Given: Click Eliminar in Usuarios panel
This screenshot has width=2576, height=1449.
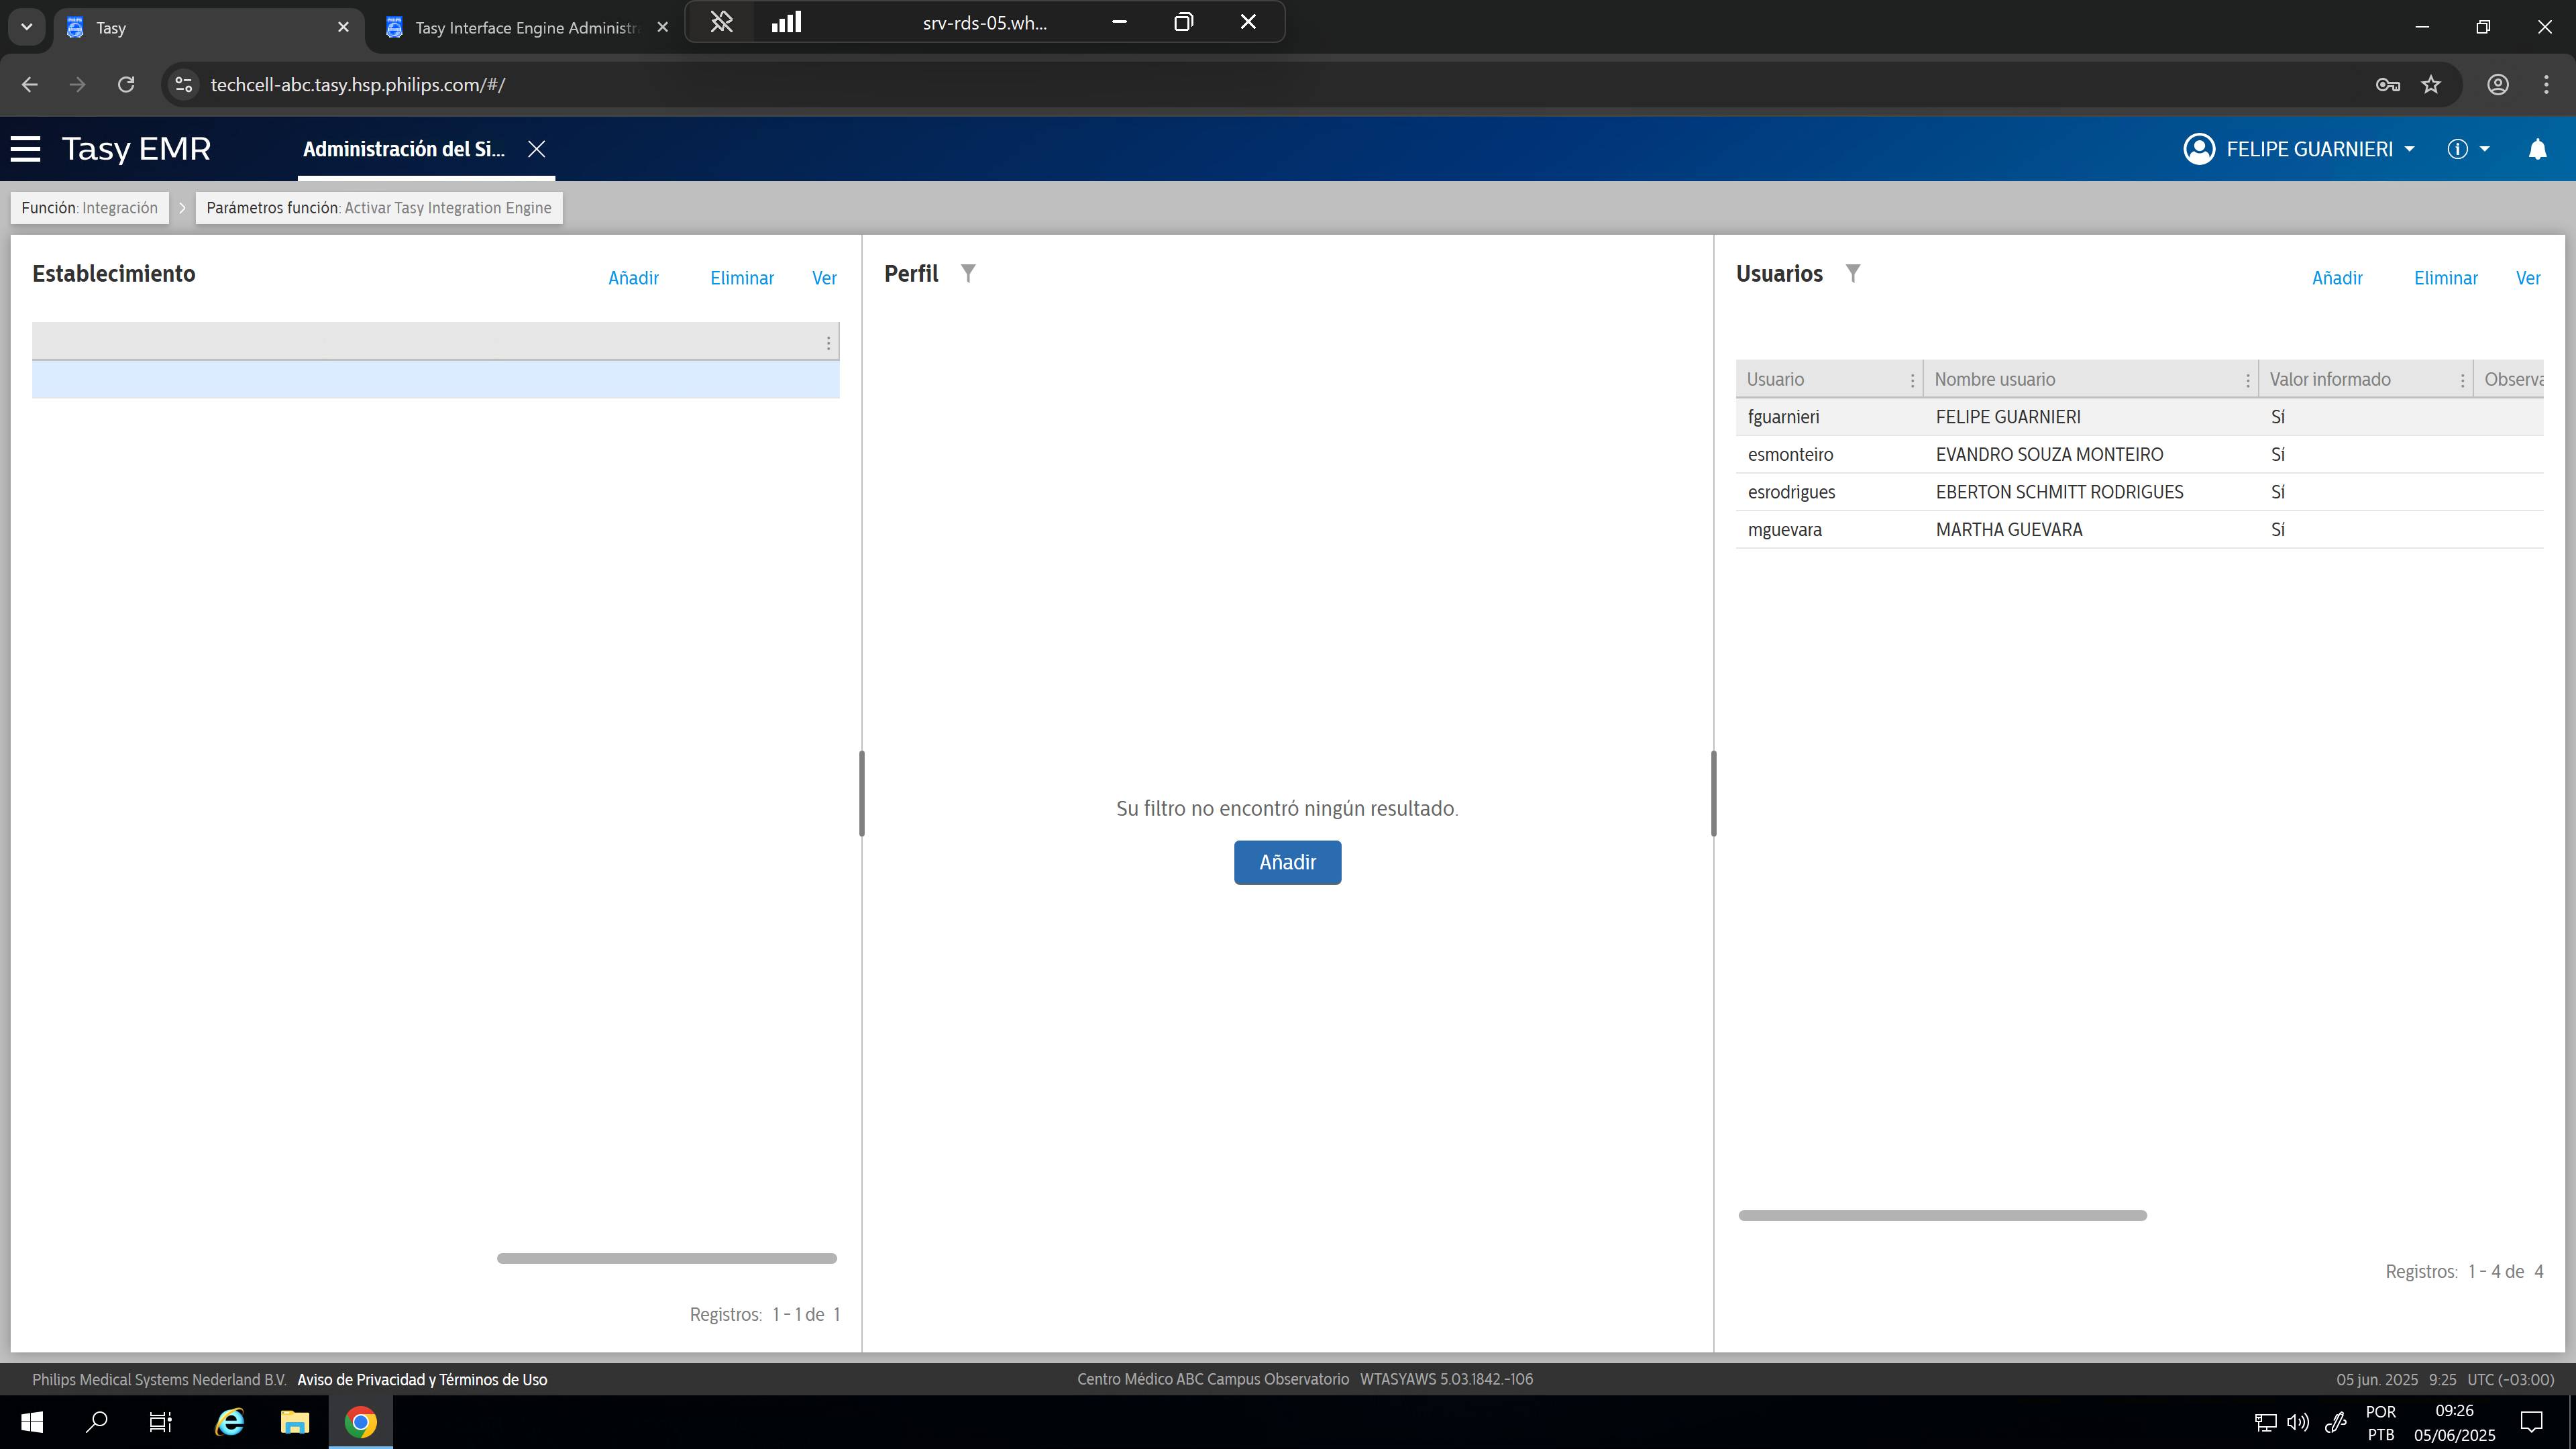Looking at the screenshot, I should point(2446,278).
